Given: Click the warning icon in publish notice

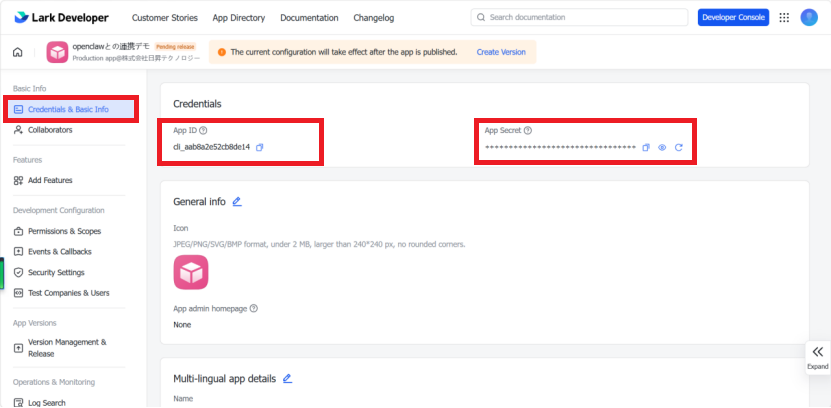Looking at the screenshot, I should [222, 52].
